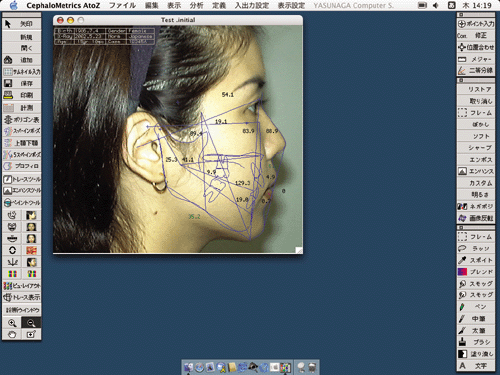Select the hand pan tool

click(12, 334)
